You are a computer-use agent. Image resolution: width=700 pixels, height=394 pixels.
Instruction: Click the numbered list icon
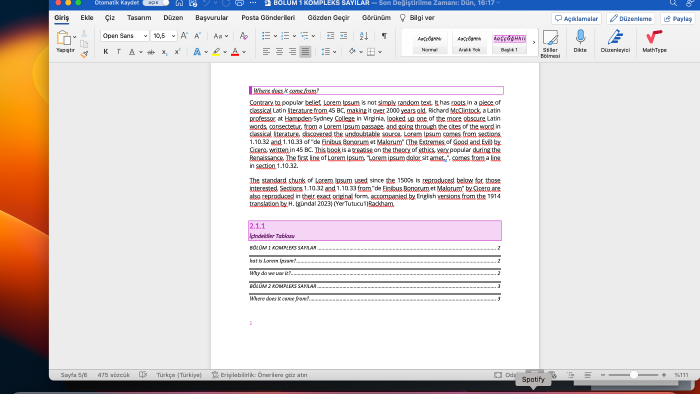point(285,36)
